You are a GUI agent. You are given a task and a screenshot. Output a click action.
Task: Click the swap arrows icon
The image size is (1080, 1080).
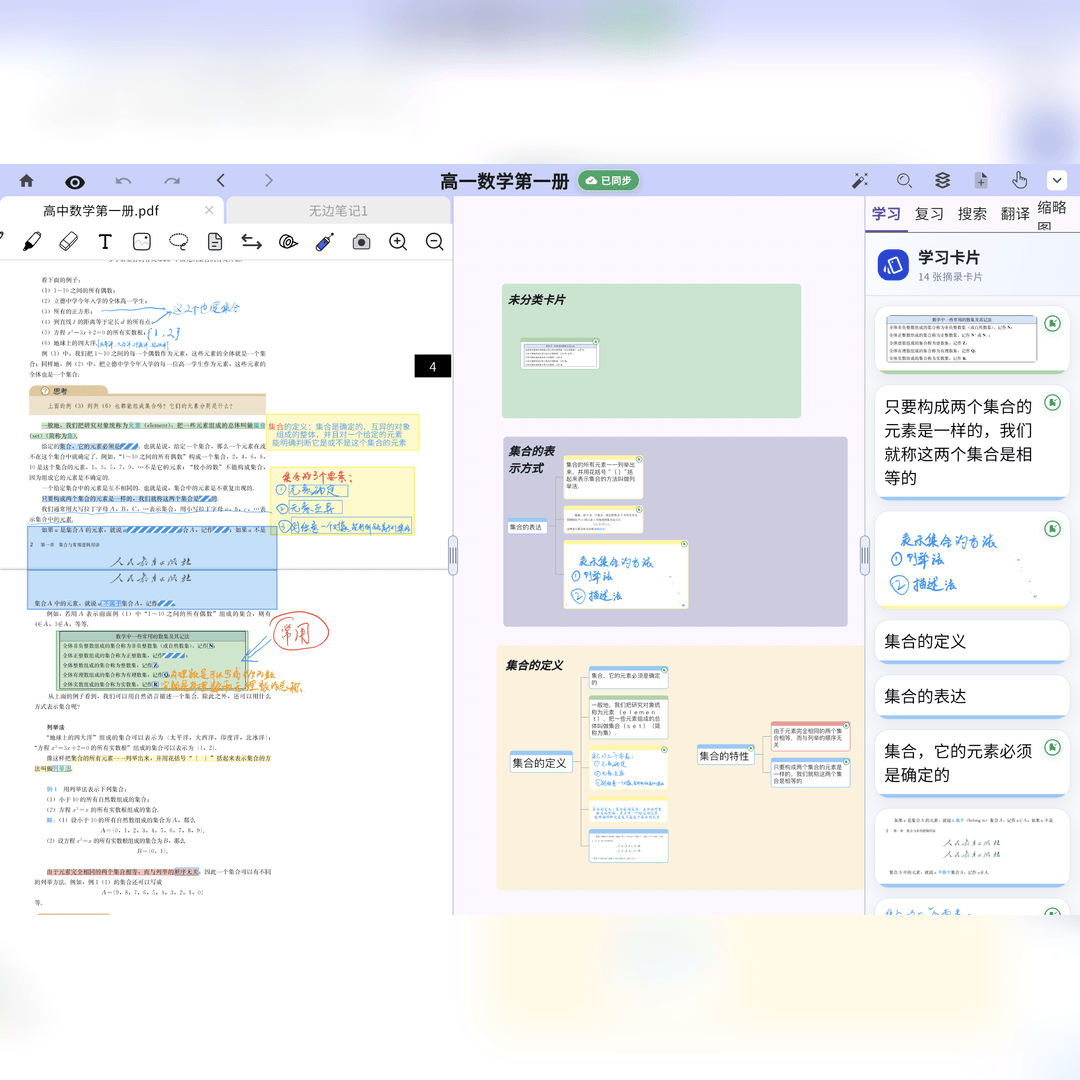[251, 242]
